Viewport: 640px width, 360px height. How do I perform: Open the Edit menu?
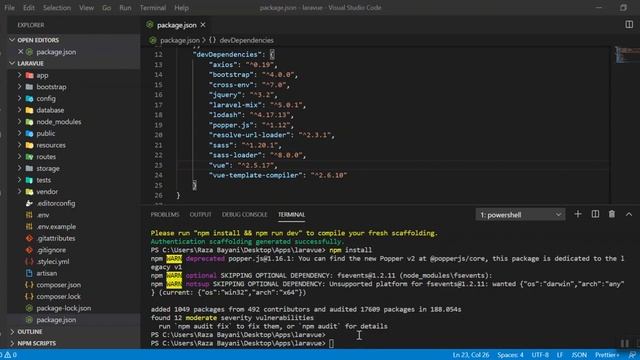coord(29,8)
